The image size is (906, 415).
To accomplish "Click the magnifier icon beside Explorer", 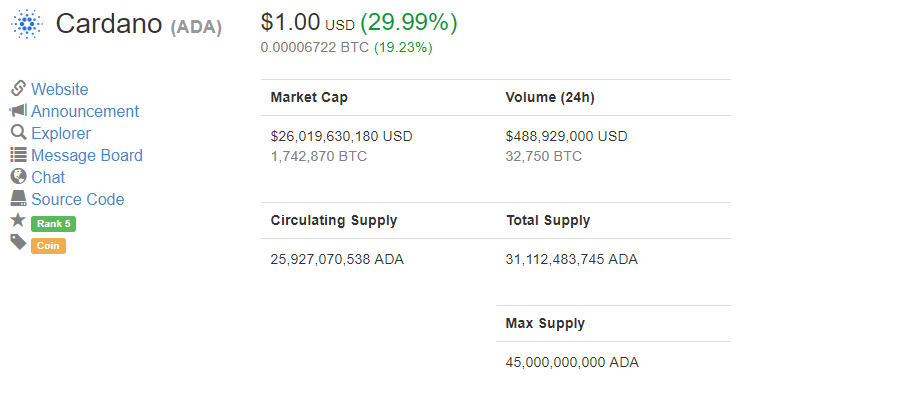I will click(x=18, y=132).
